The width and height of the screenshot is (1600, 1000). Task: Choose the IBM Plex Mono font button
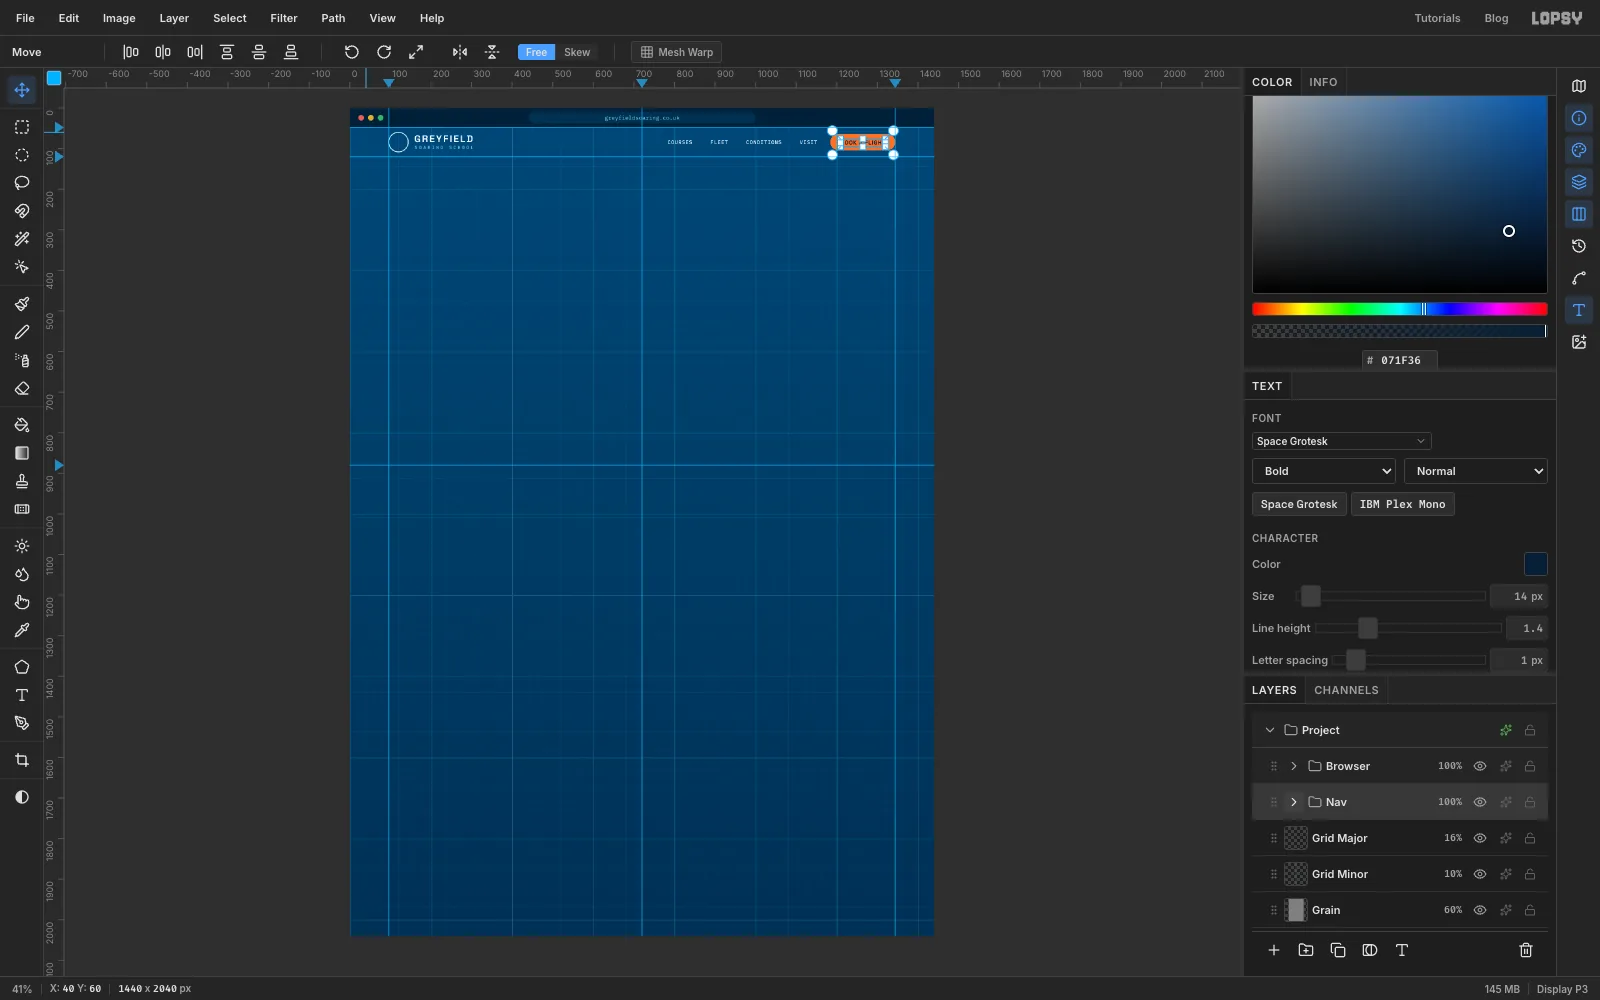tap(1402, 504)
